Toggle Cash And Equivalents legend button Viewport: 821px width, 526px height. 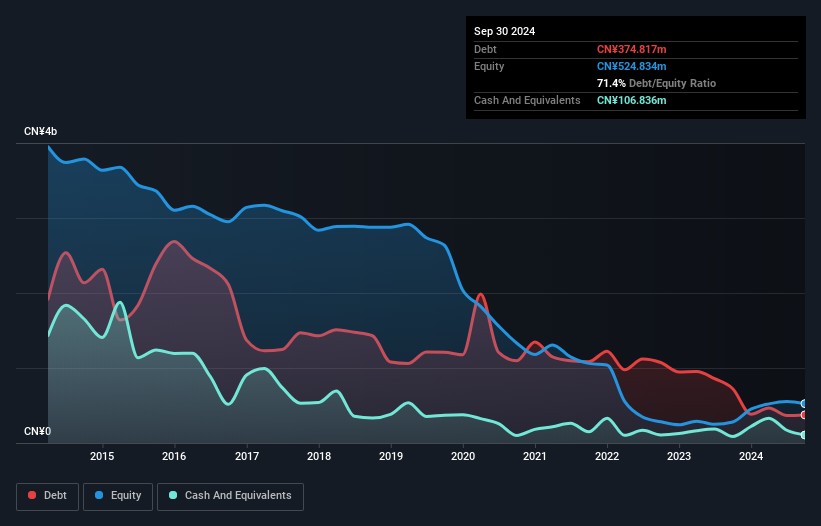230,496
